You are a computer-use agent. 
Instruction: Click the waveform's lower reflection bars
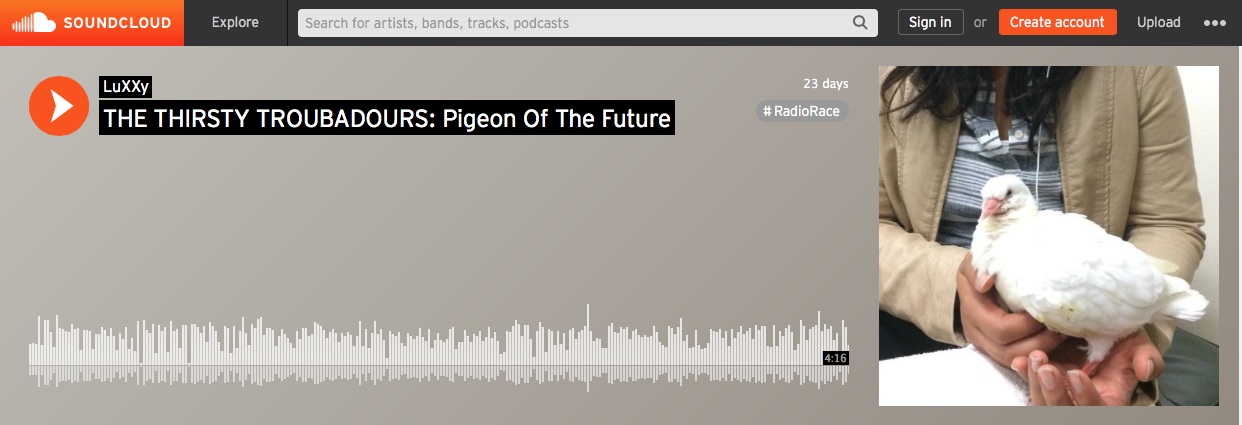coord(439,376)
